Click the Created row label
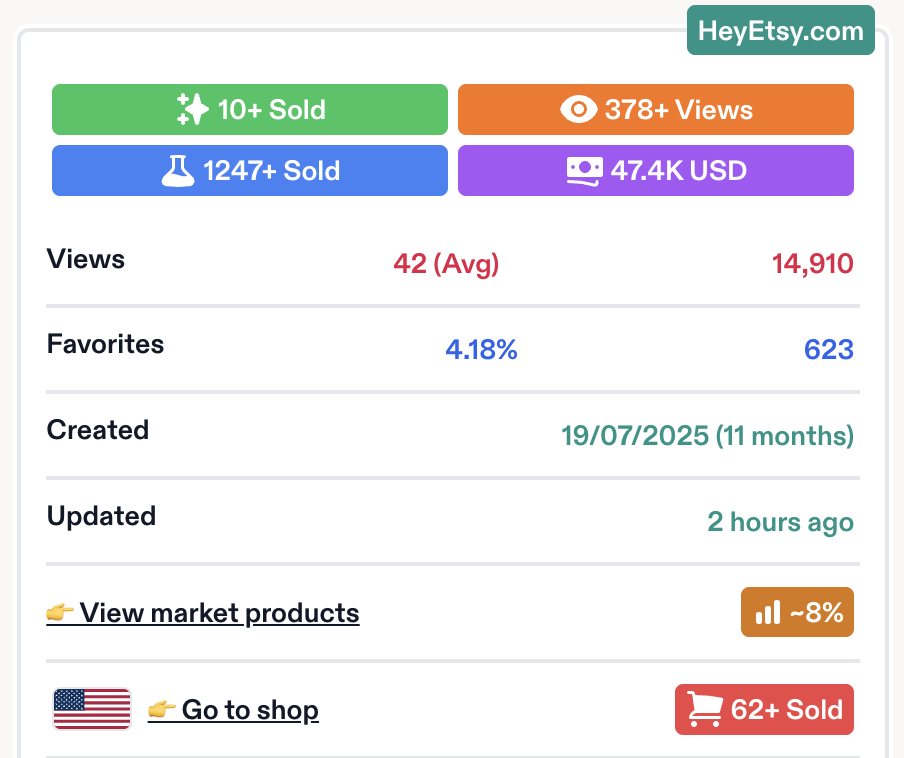The image size is (904, 758). (x=97, y=430)
